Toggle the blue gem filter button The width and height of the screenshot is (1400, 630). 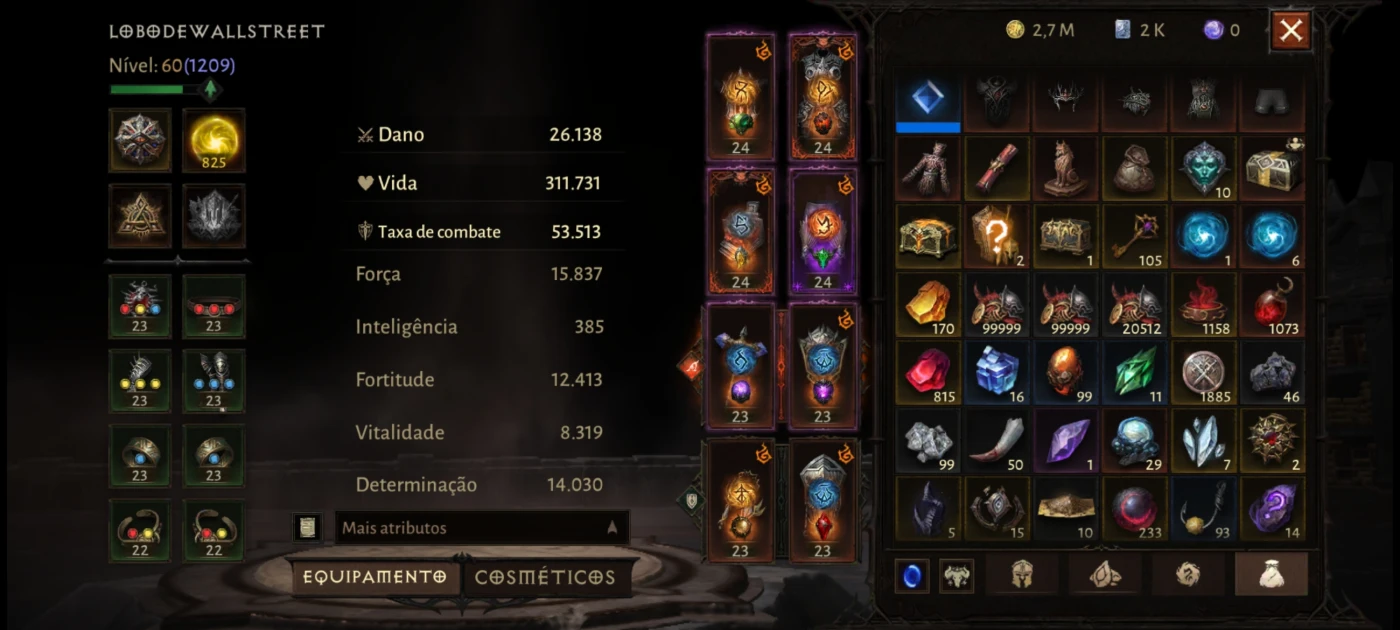(x=911, y=576)
